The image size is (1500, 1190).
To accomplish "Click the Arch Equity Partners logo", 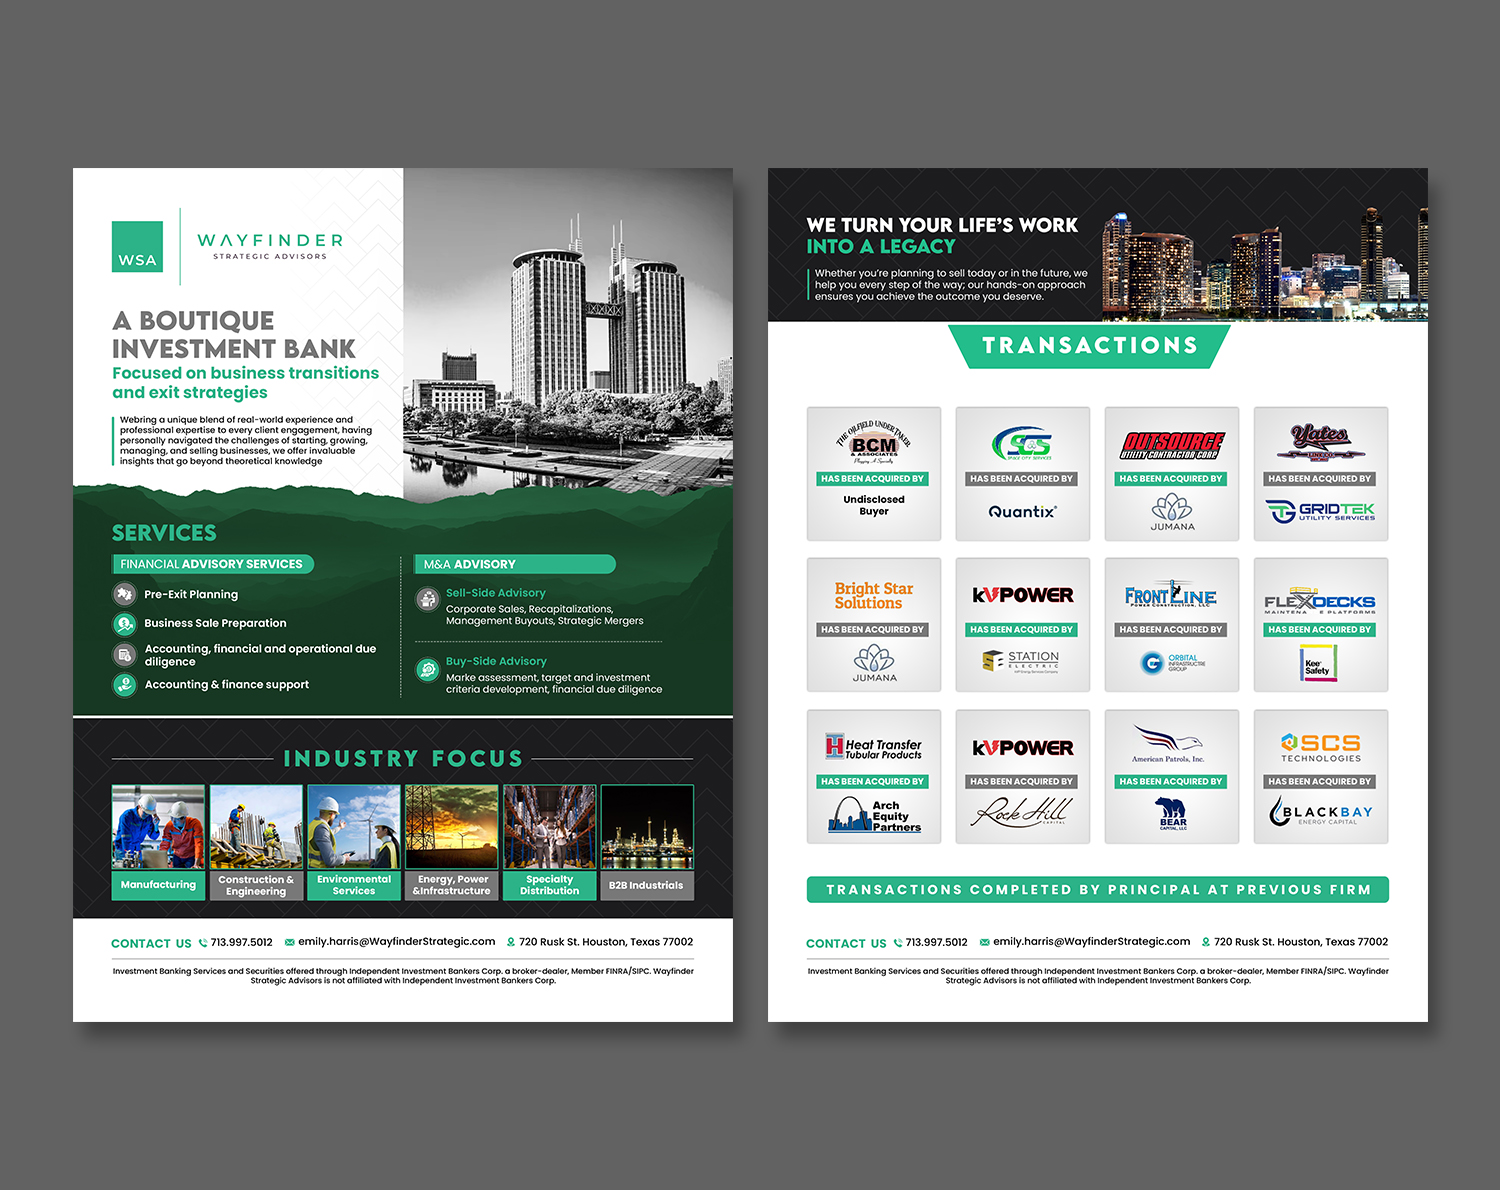I will [x=874, y=815].
